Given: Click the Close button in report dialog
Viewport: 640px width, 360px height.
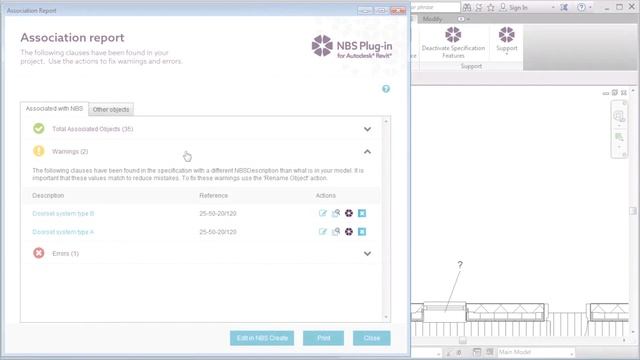Looking at the screenshot, I should click(371, 338).
